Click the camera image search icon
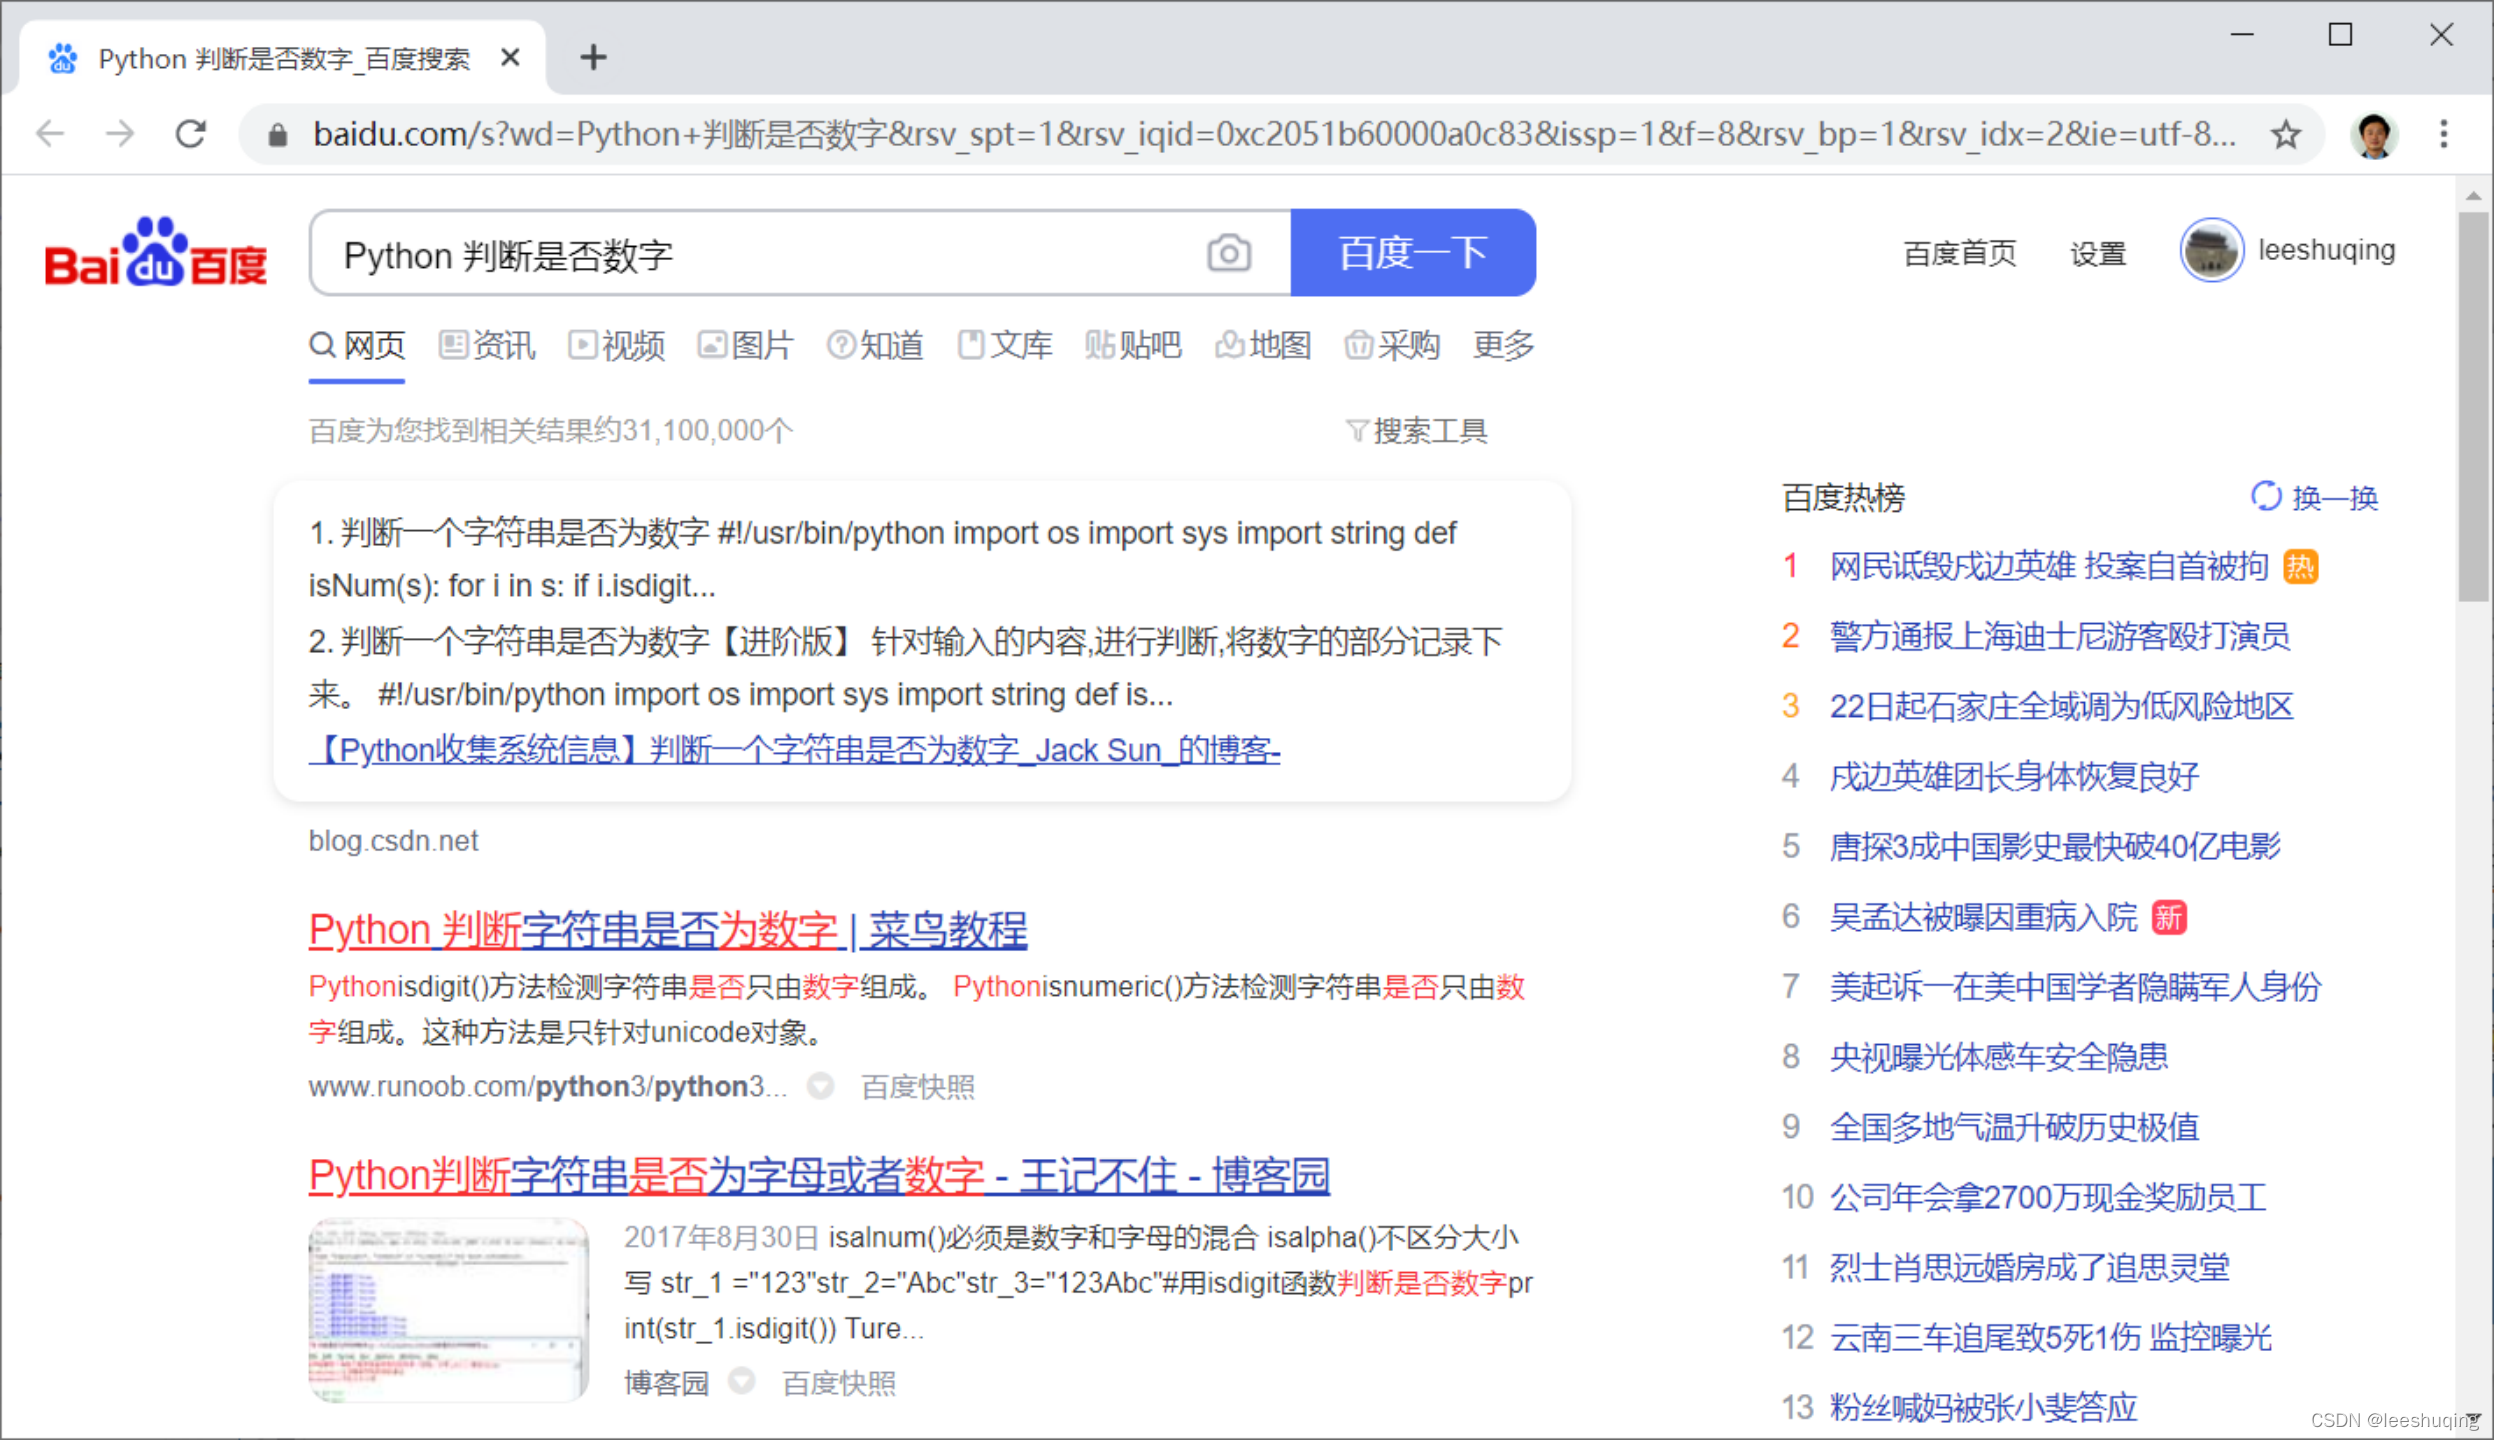Image resolution: width=2494 pixels, height=1440 pixels. [1228, 253]
